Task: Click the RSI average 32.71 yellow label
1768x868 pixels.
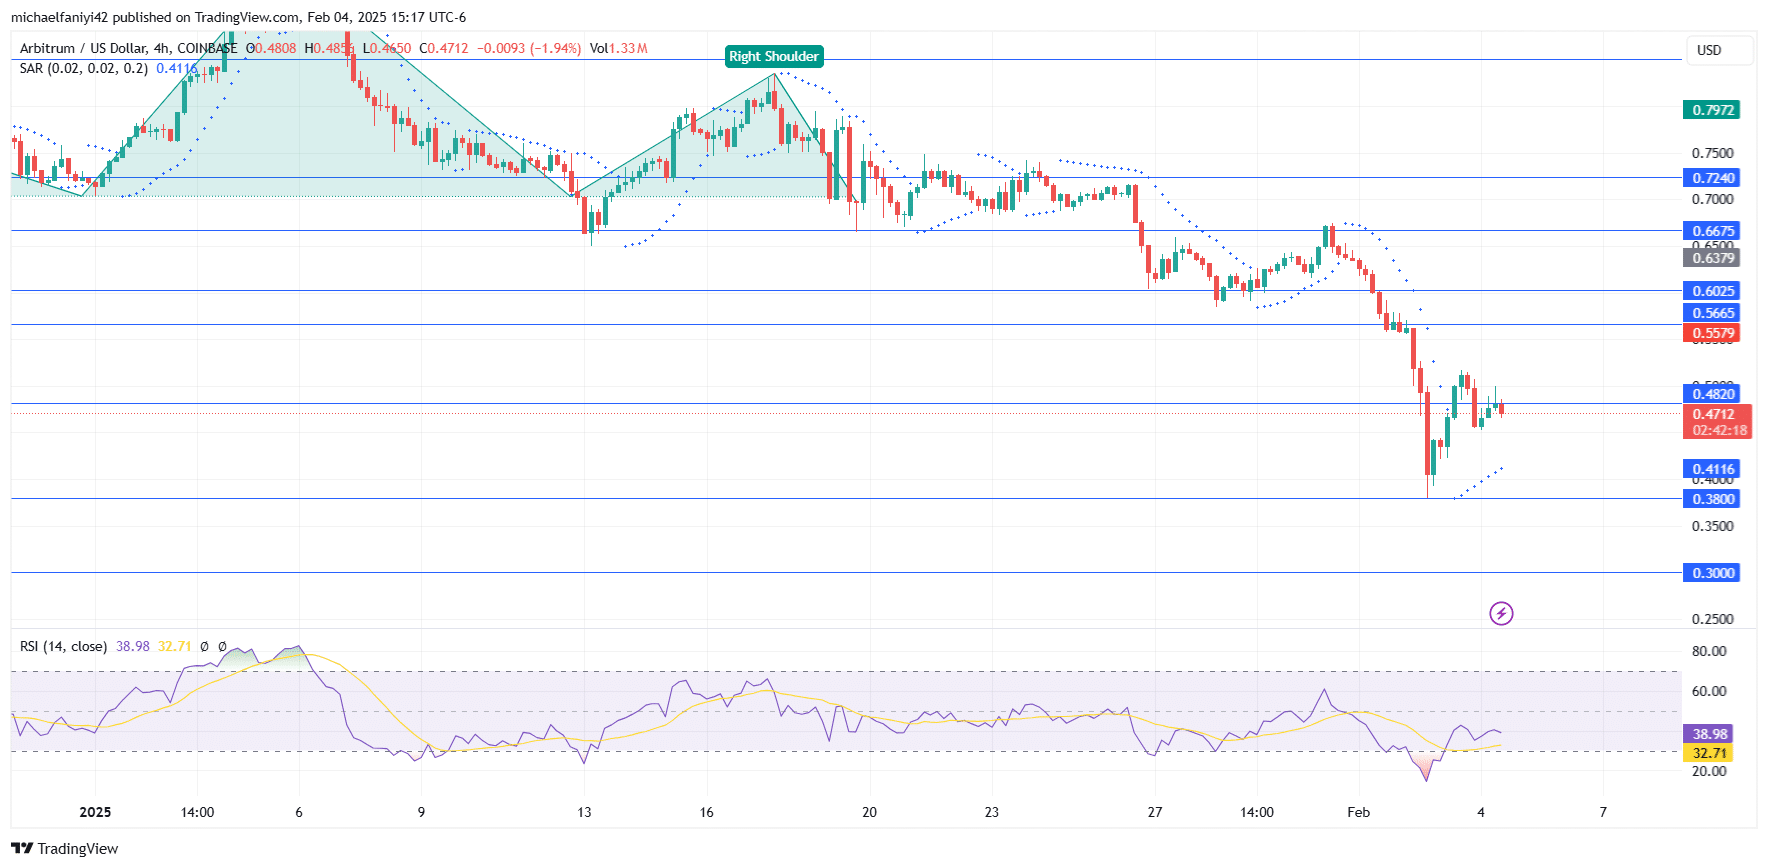Action: point(1708,753)
